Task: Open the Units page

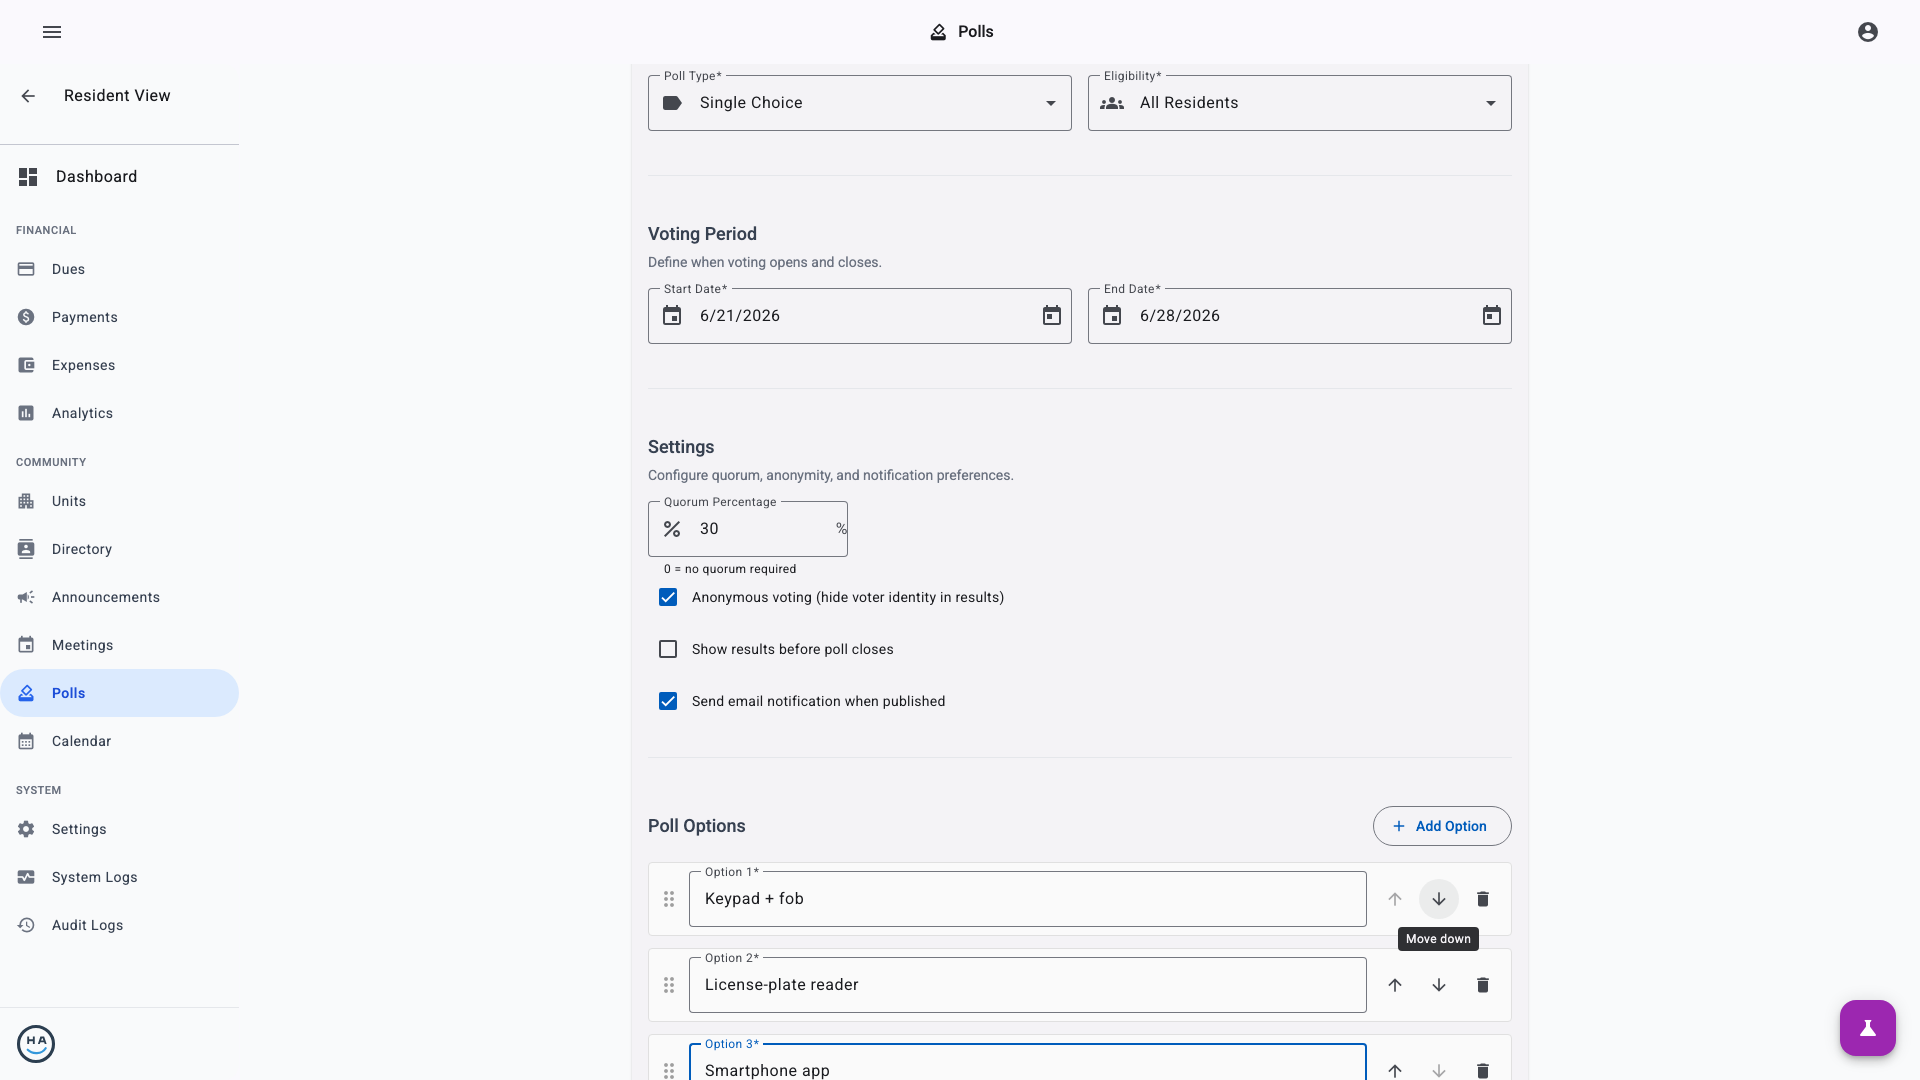Action: [120, 501]
